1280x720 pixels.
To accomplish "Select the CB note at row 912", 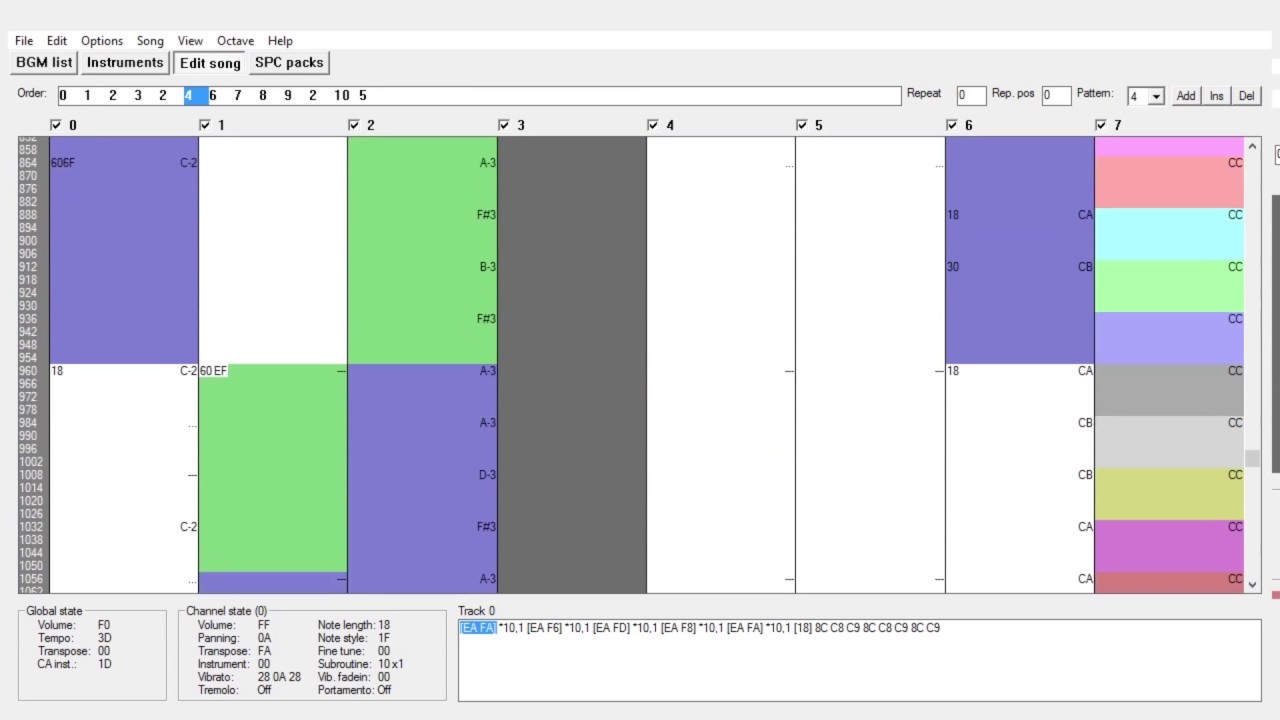I will pyautogui.click(x=1085, y=267).
